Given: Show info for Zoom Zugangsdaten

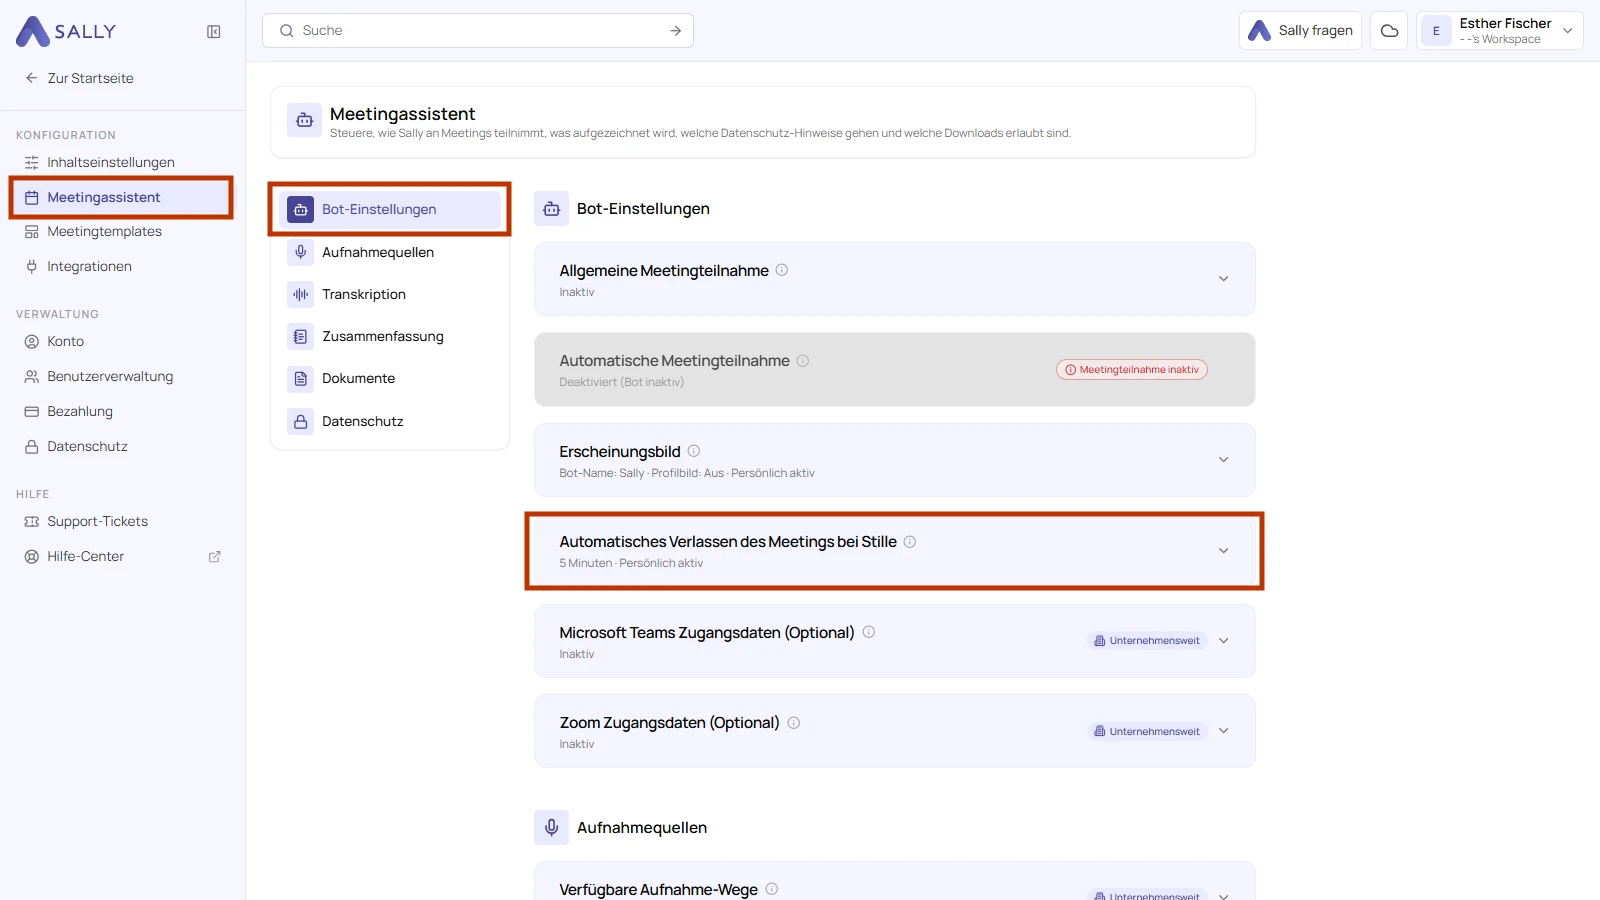Looking at the screenshot, I should point(794,723).
